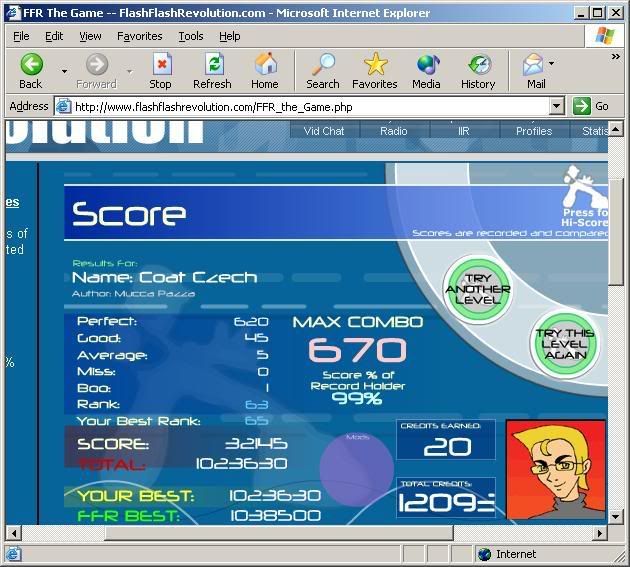Viewport: 630px width, 567px height.
Task: Open the Search toolbar icon
Action: [322, 65]
